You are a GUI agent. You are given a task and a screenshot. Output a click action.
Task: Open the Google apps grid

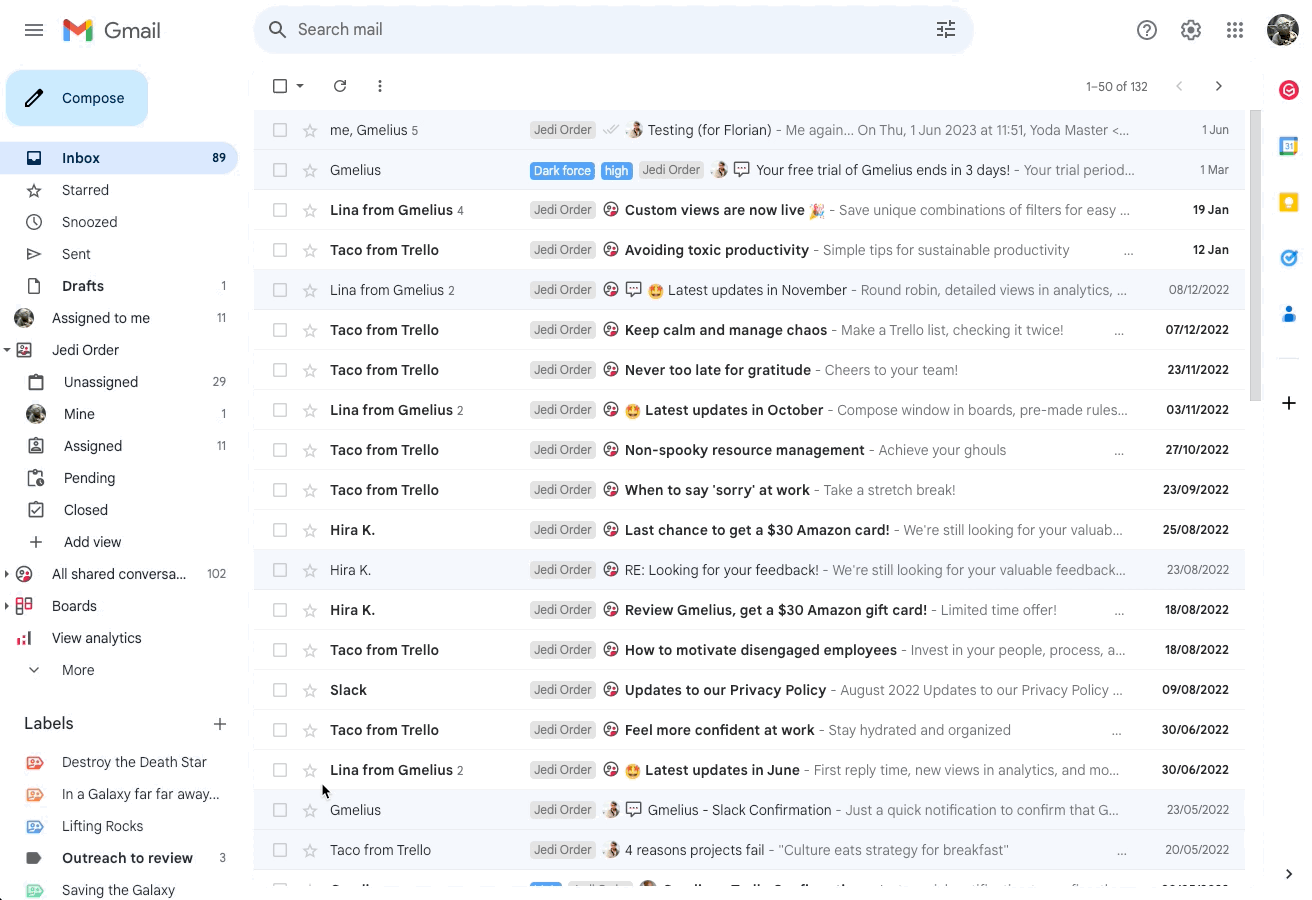coord(1235,30)
